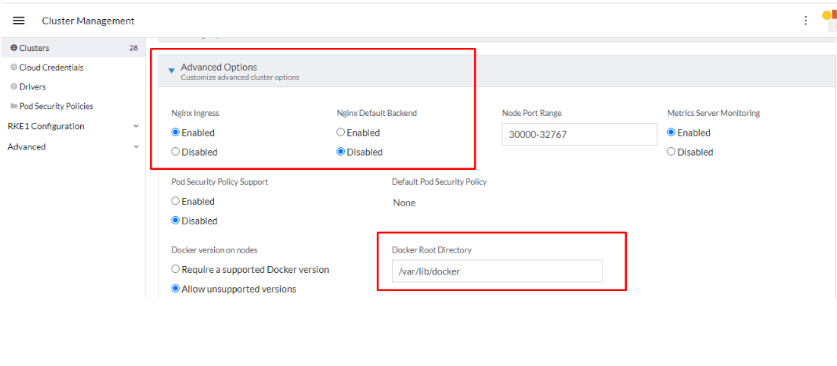Click the Drivers sidebar icon

click(x=14, y=86)
